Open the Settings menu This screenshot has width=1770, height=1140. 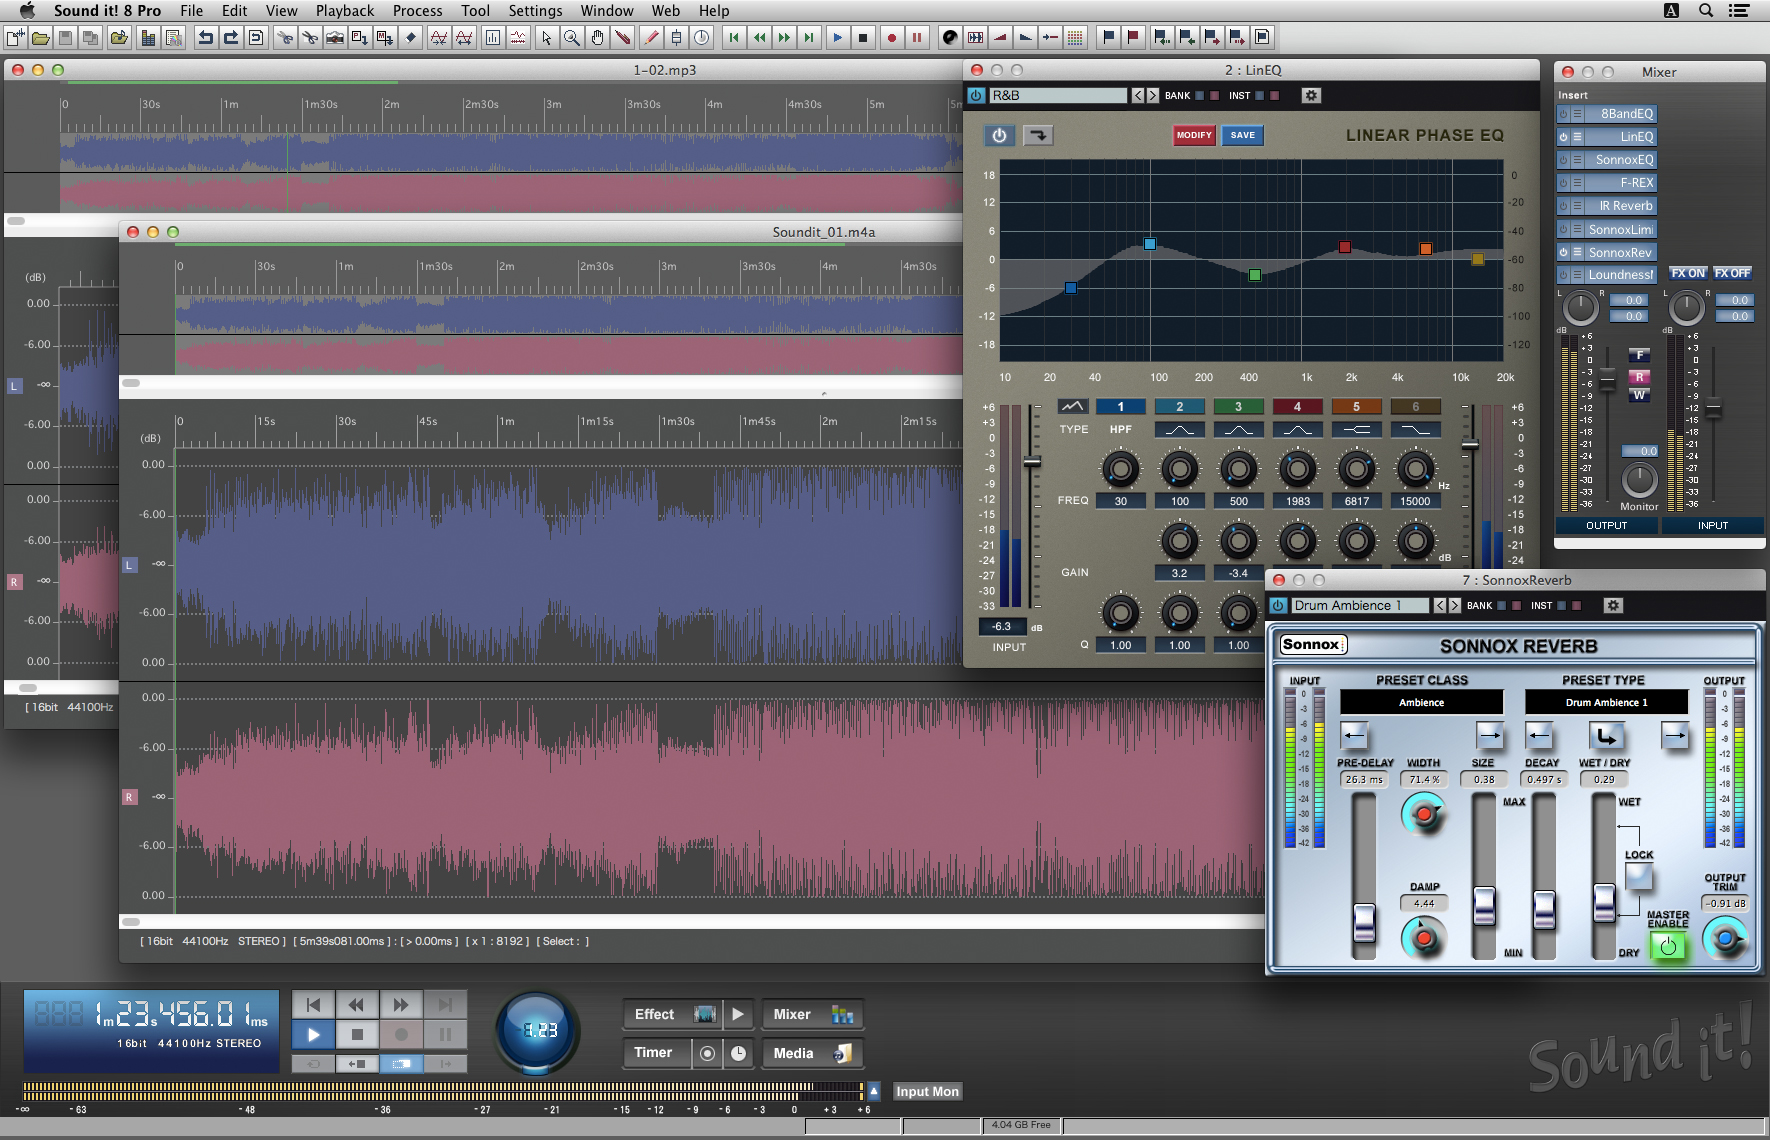pos(535,11)
